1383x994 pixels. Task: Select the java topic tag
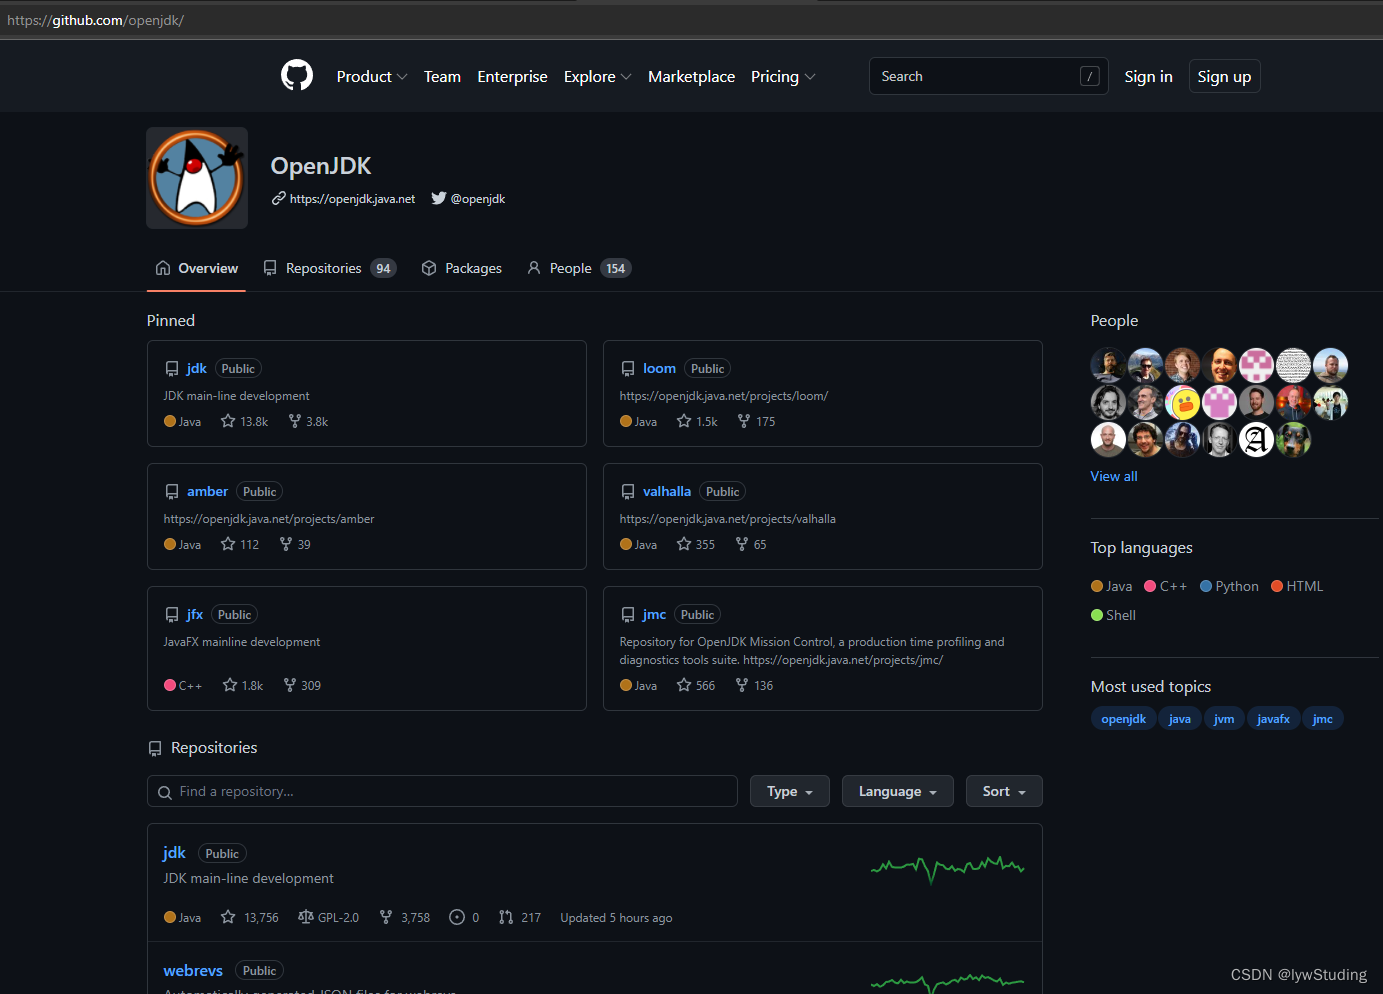pos(1180,719)
